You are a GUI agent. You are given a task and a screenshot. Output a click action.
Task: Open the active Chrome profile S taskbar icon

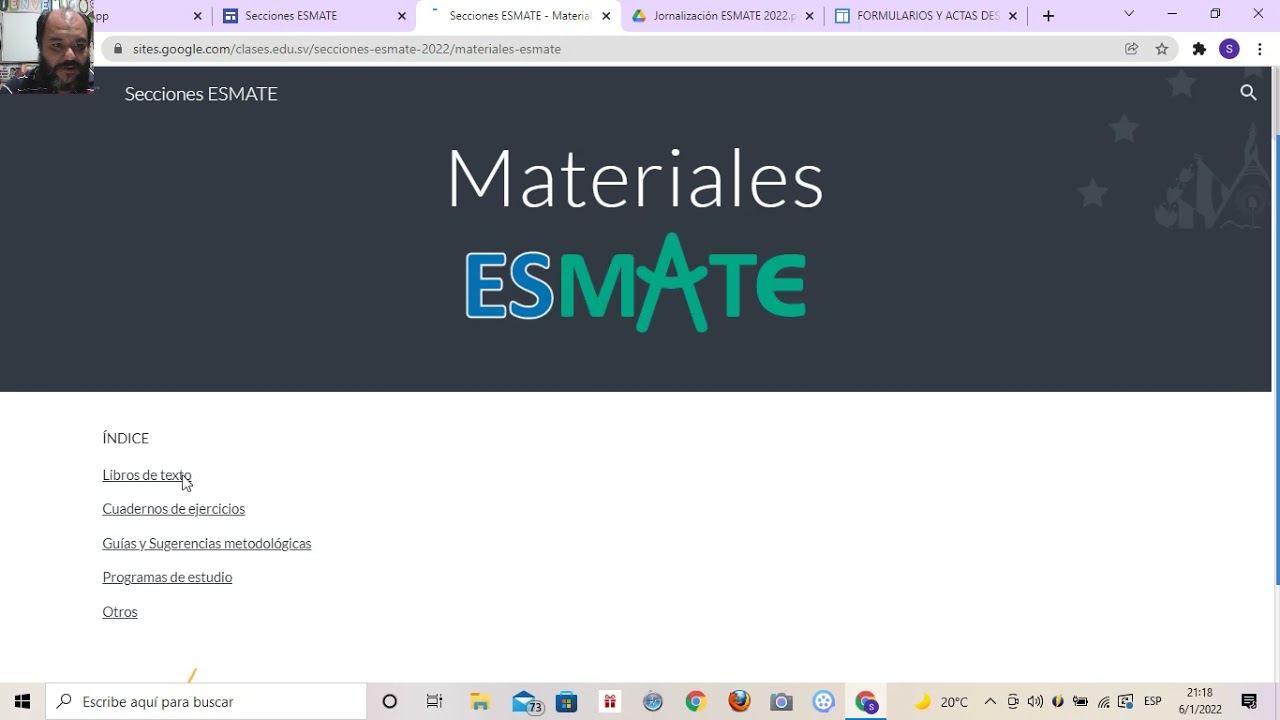click(x=867, y=701)
